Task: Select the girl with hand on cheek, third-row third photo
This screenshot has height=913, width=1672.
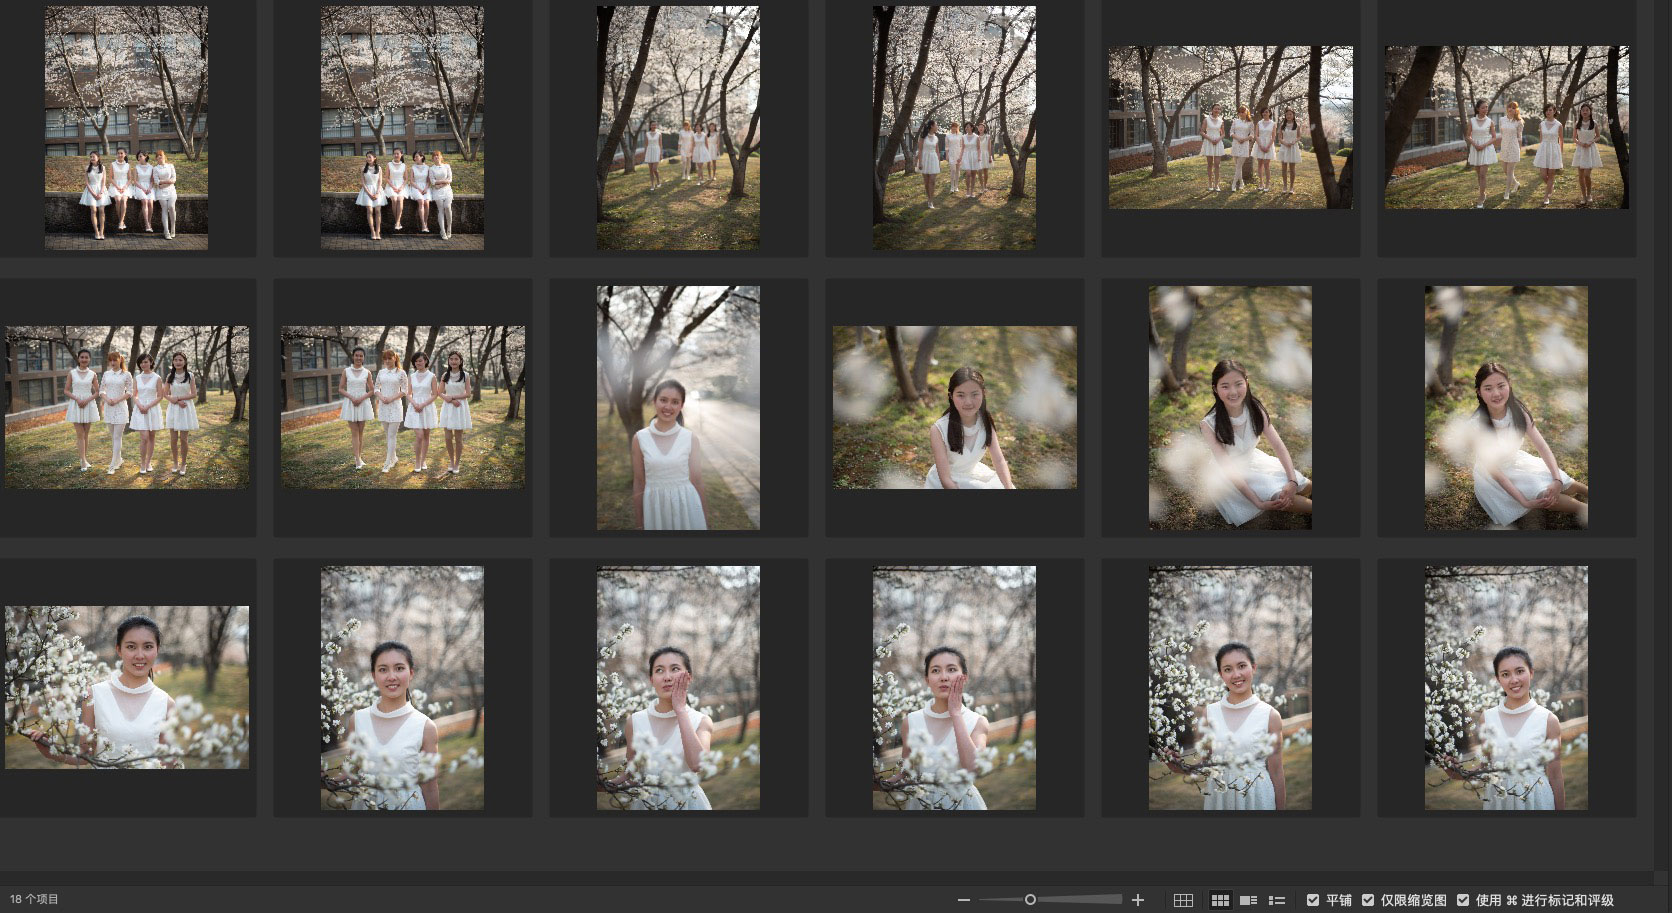Action: (678, 688)
